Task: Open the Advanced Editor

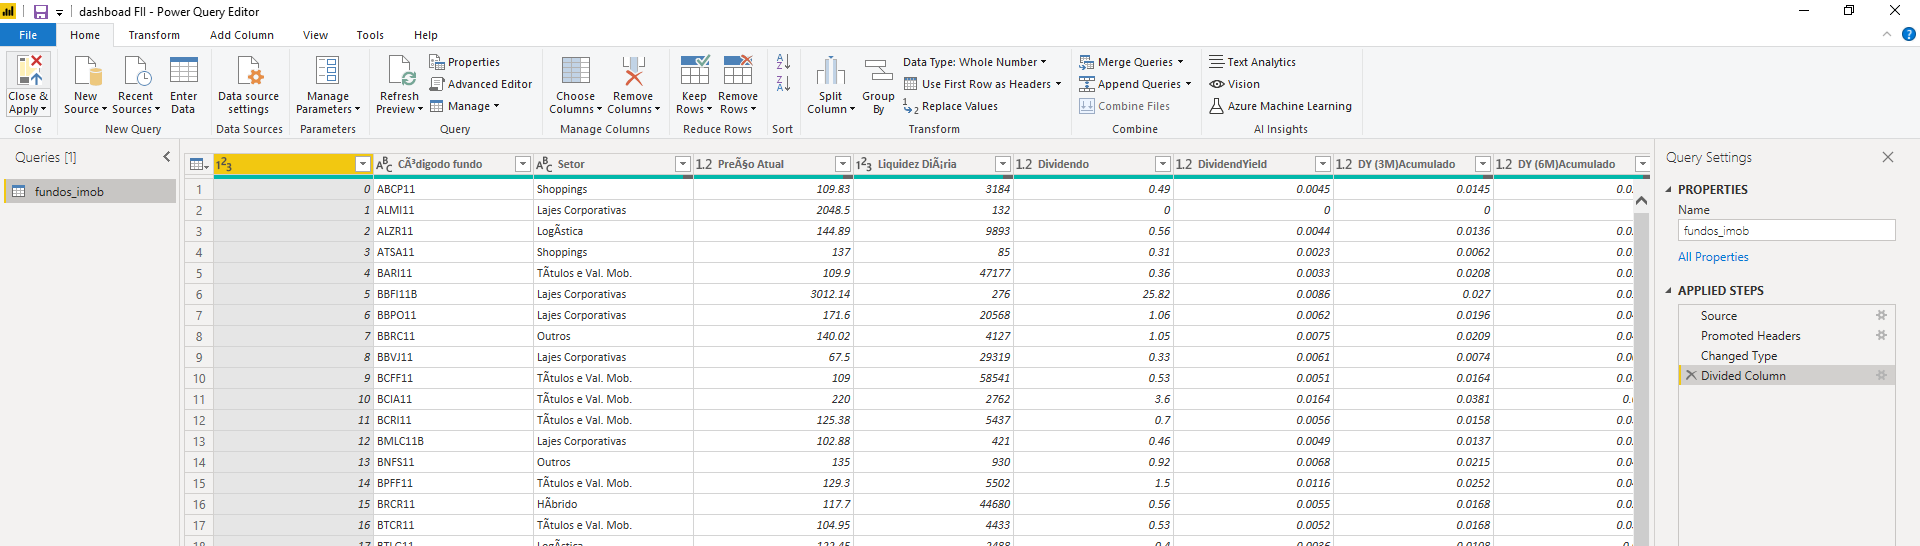Action: (481, 84)
